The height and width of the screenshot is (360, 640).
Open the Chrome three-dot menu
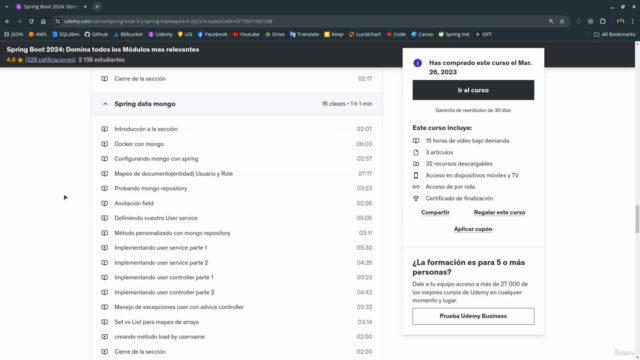633,21
